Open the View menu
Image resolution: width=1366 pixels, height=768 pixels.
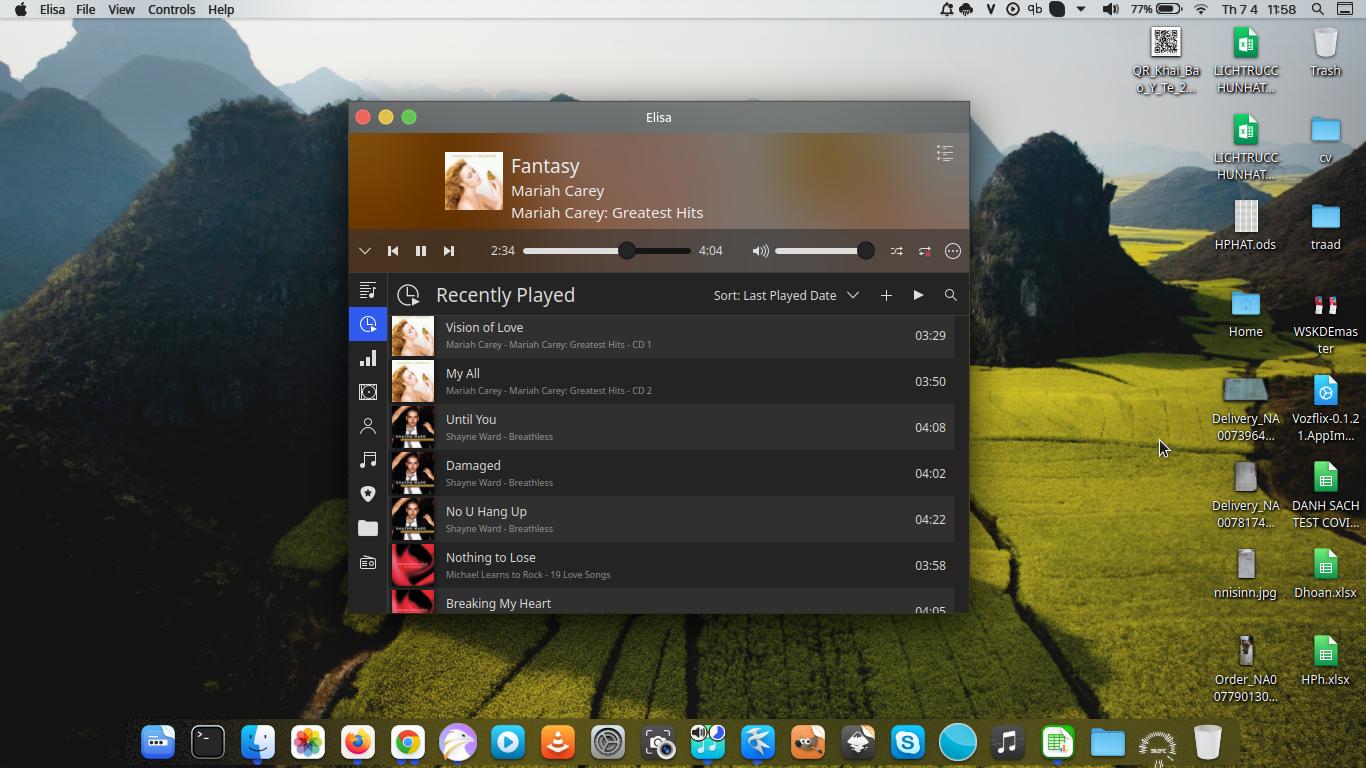click(121, 9)
